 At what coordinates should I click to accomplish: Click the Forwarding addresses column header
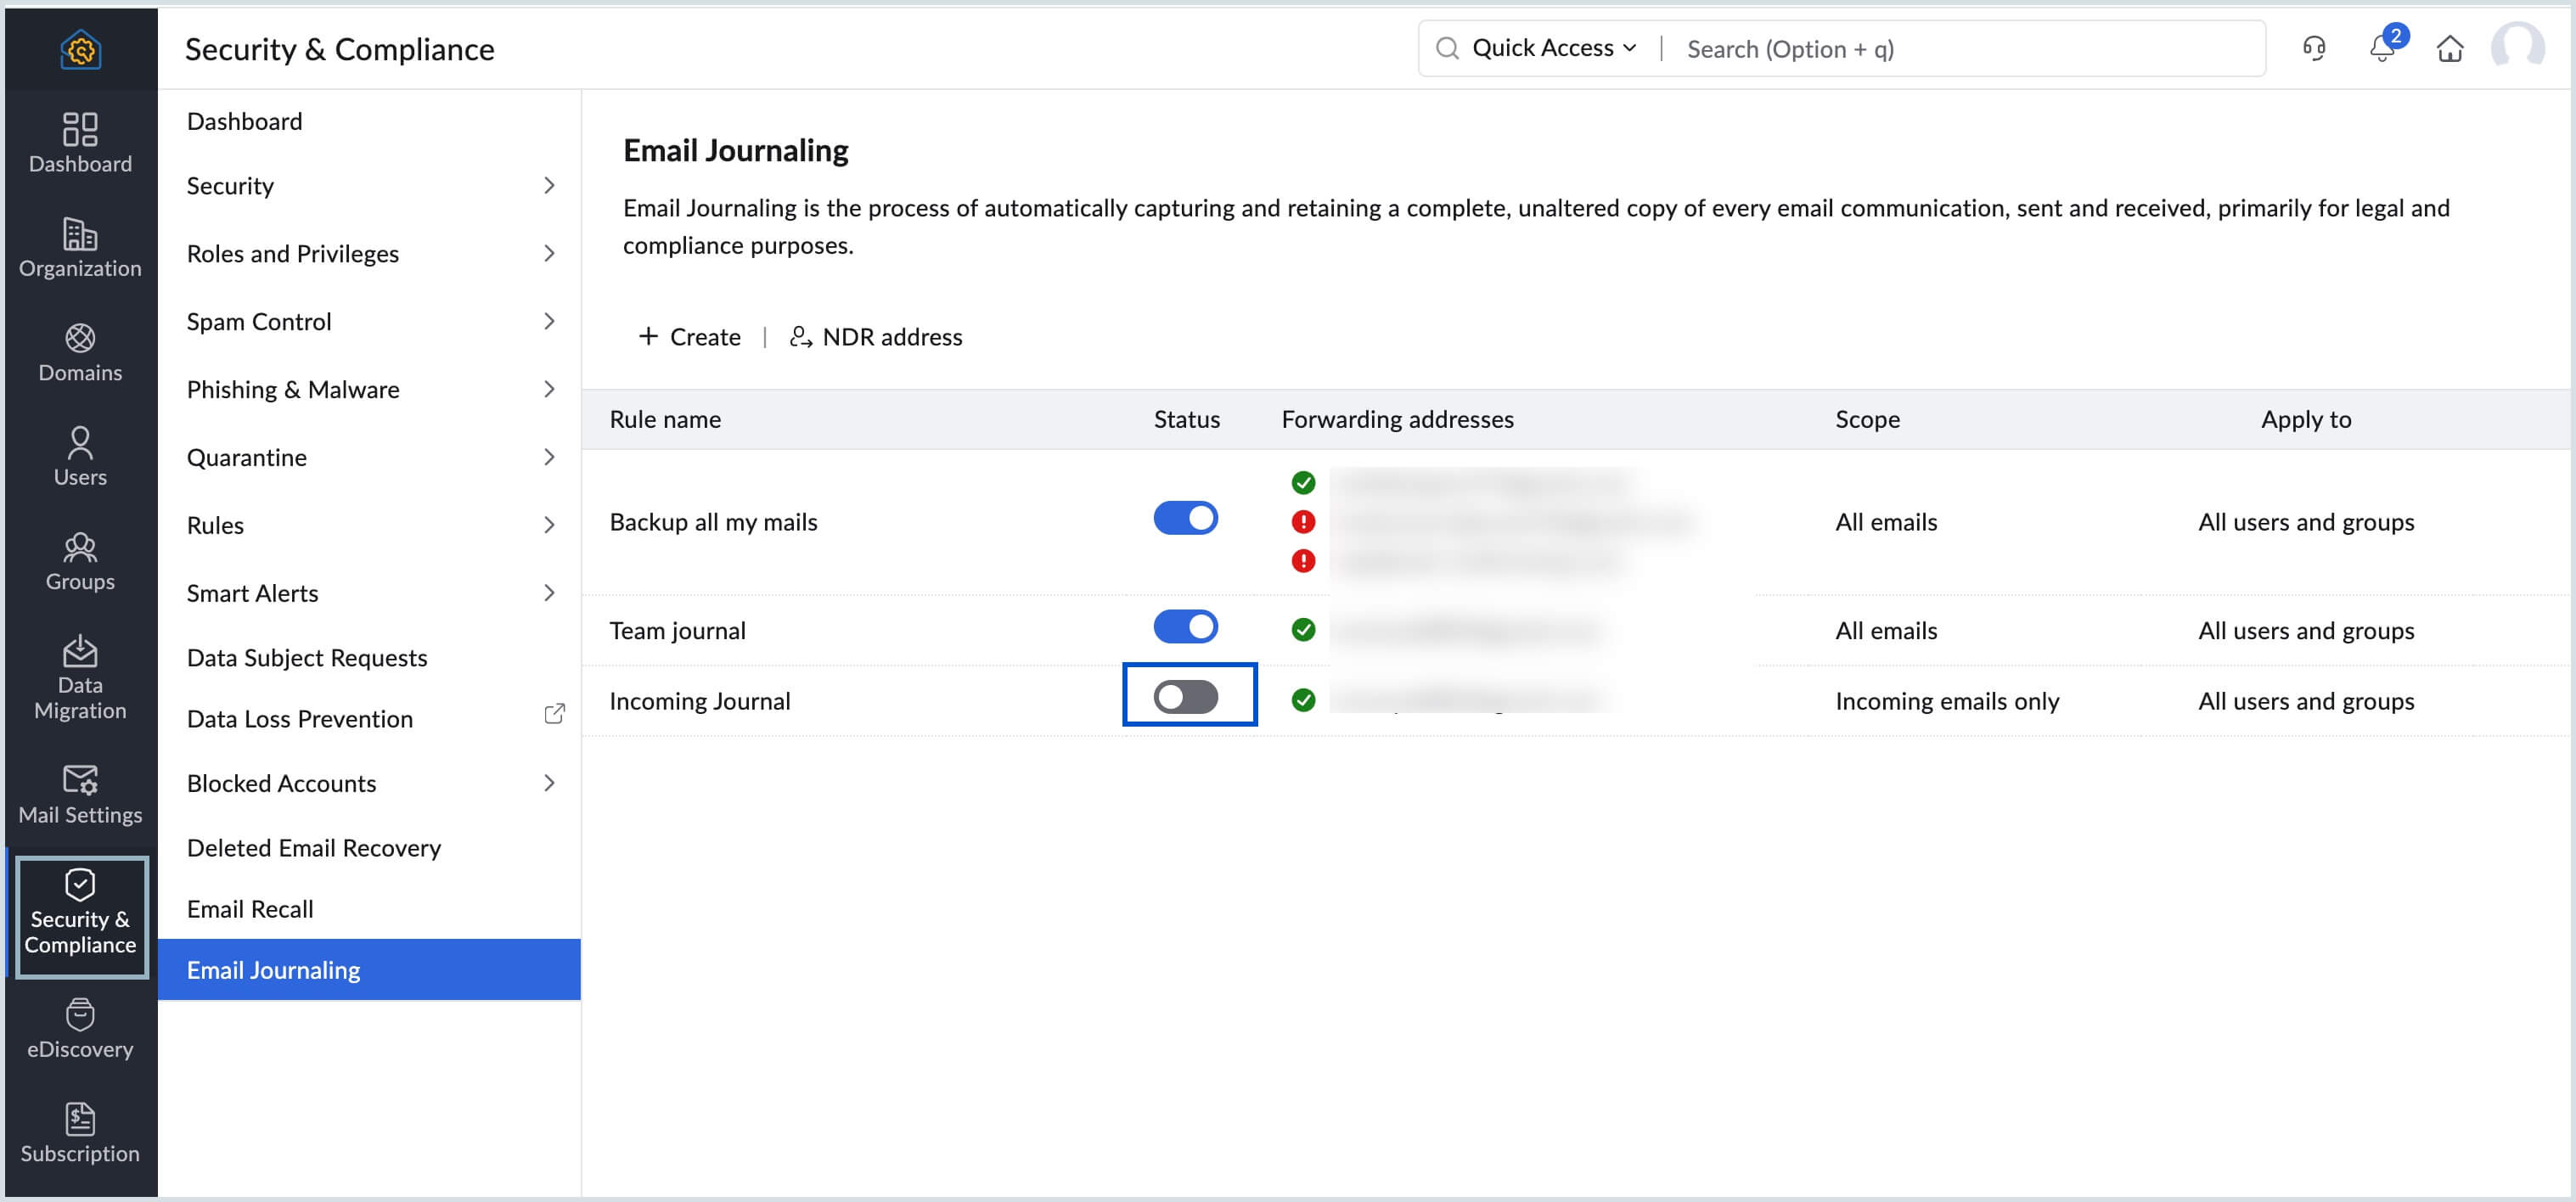click(x=1397, y=419)
